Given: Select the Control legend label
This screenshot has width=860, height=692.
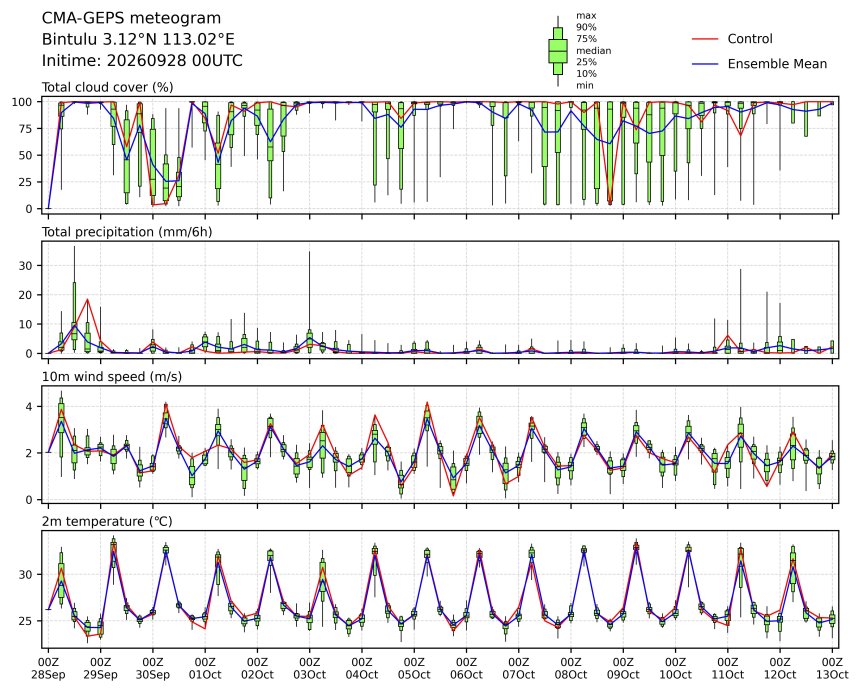Looking at the screenshot, I should (x=750, y=39).
